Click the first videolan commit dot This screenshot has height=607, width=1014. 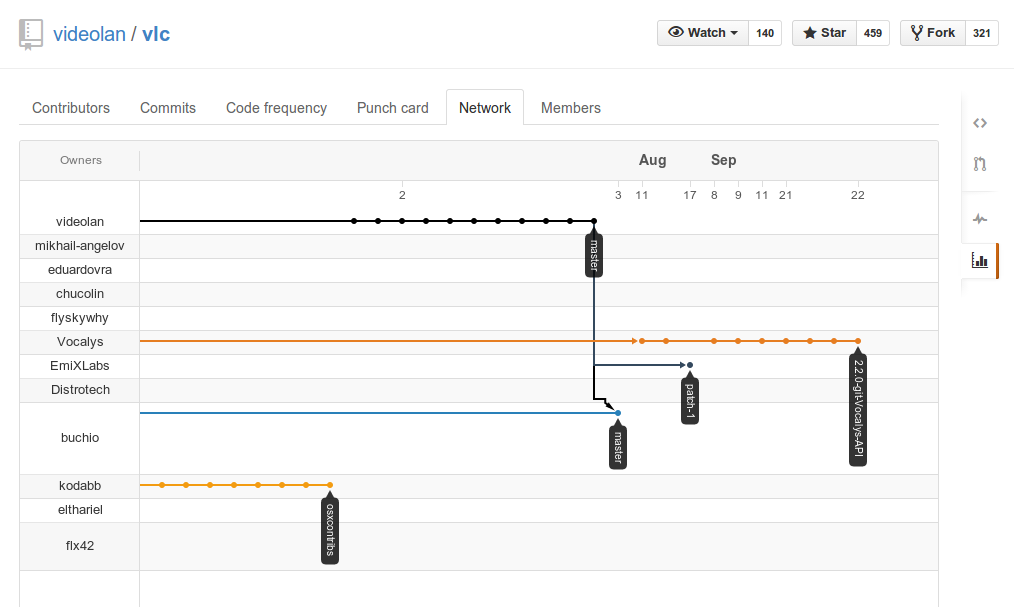click(x=354, y=221)
